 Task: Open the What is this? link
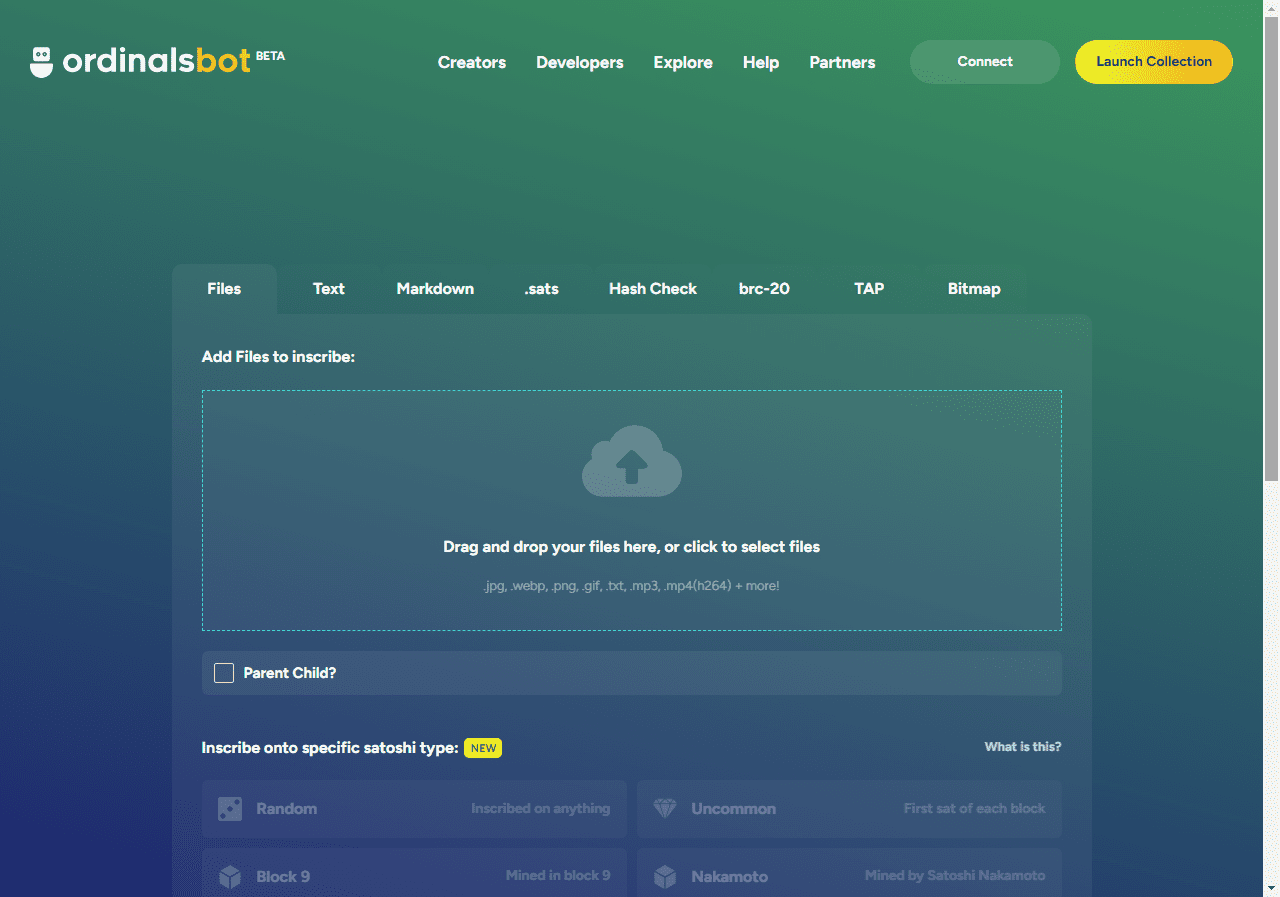1023,747
